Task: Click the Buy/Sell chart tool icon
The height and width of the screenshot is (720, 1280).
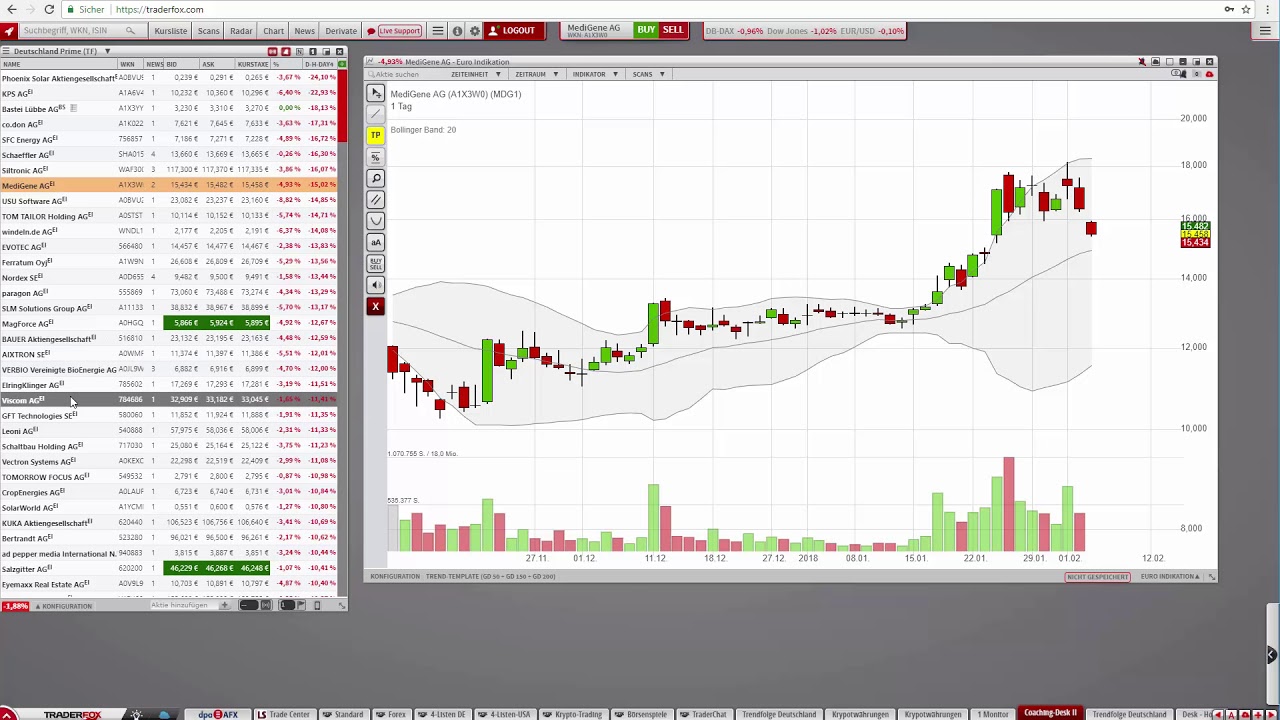Action: point(376,263)
